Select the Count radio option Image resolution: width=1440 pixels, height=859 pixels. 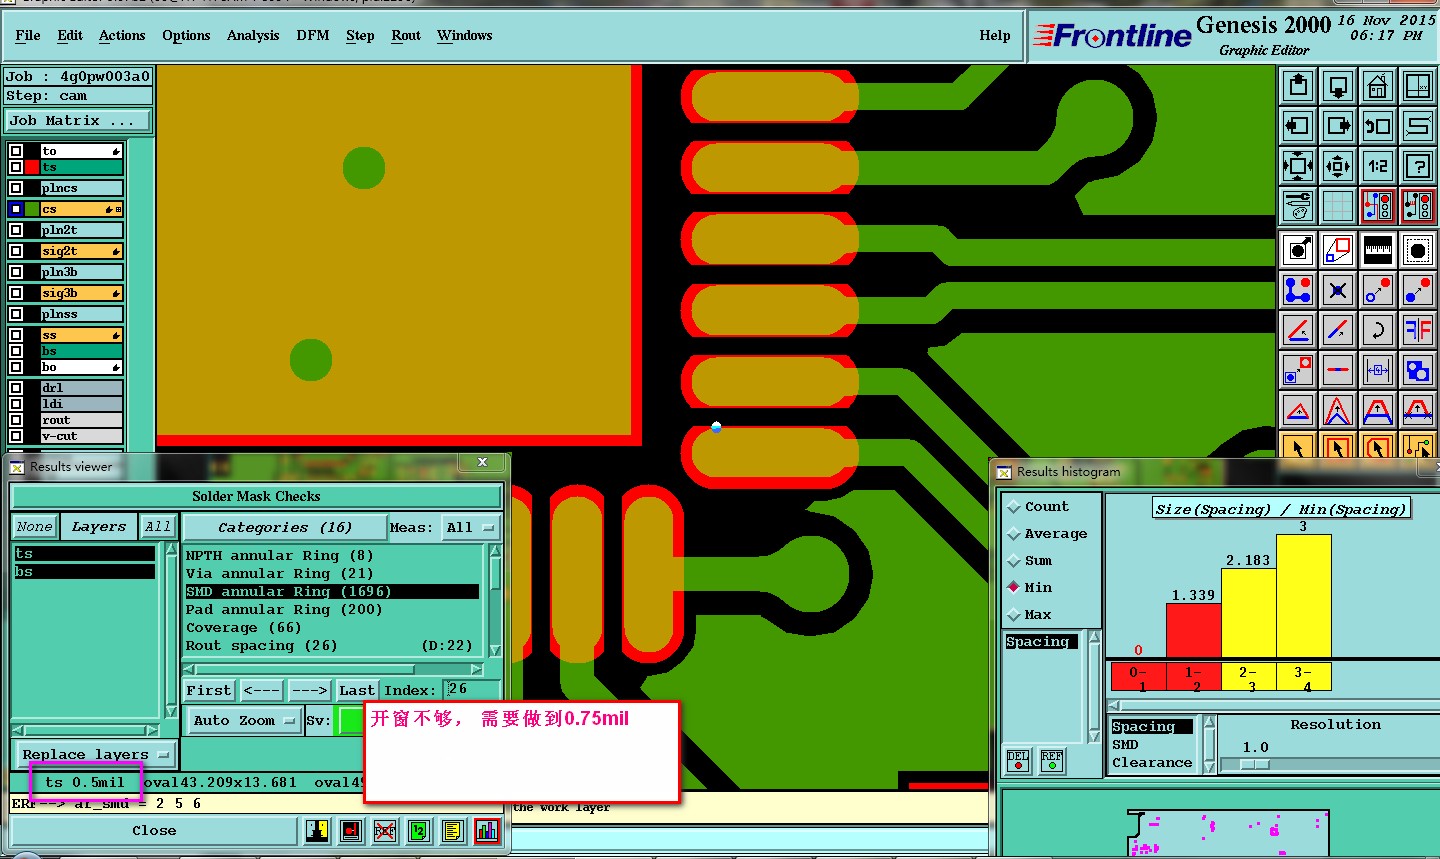pyautogui.click(x=1037, y=507)
